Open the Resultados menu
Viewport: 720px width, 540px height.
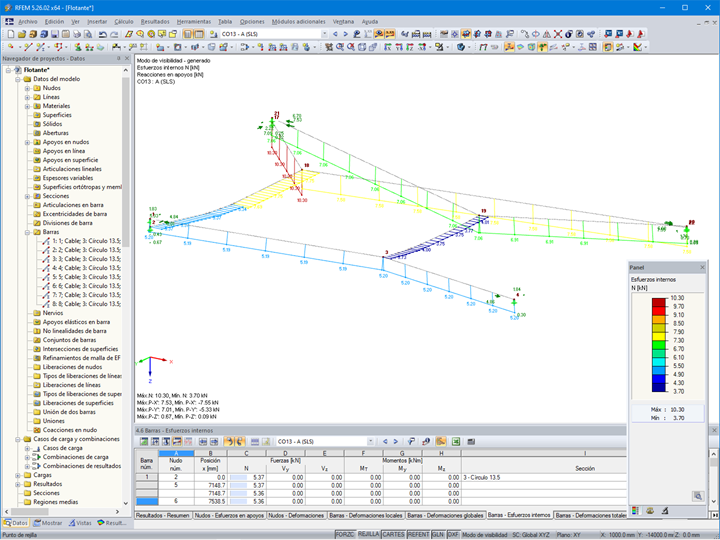[155, 22]
